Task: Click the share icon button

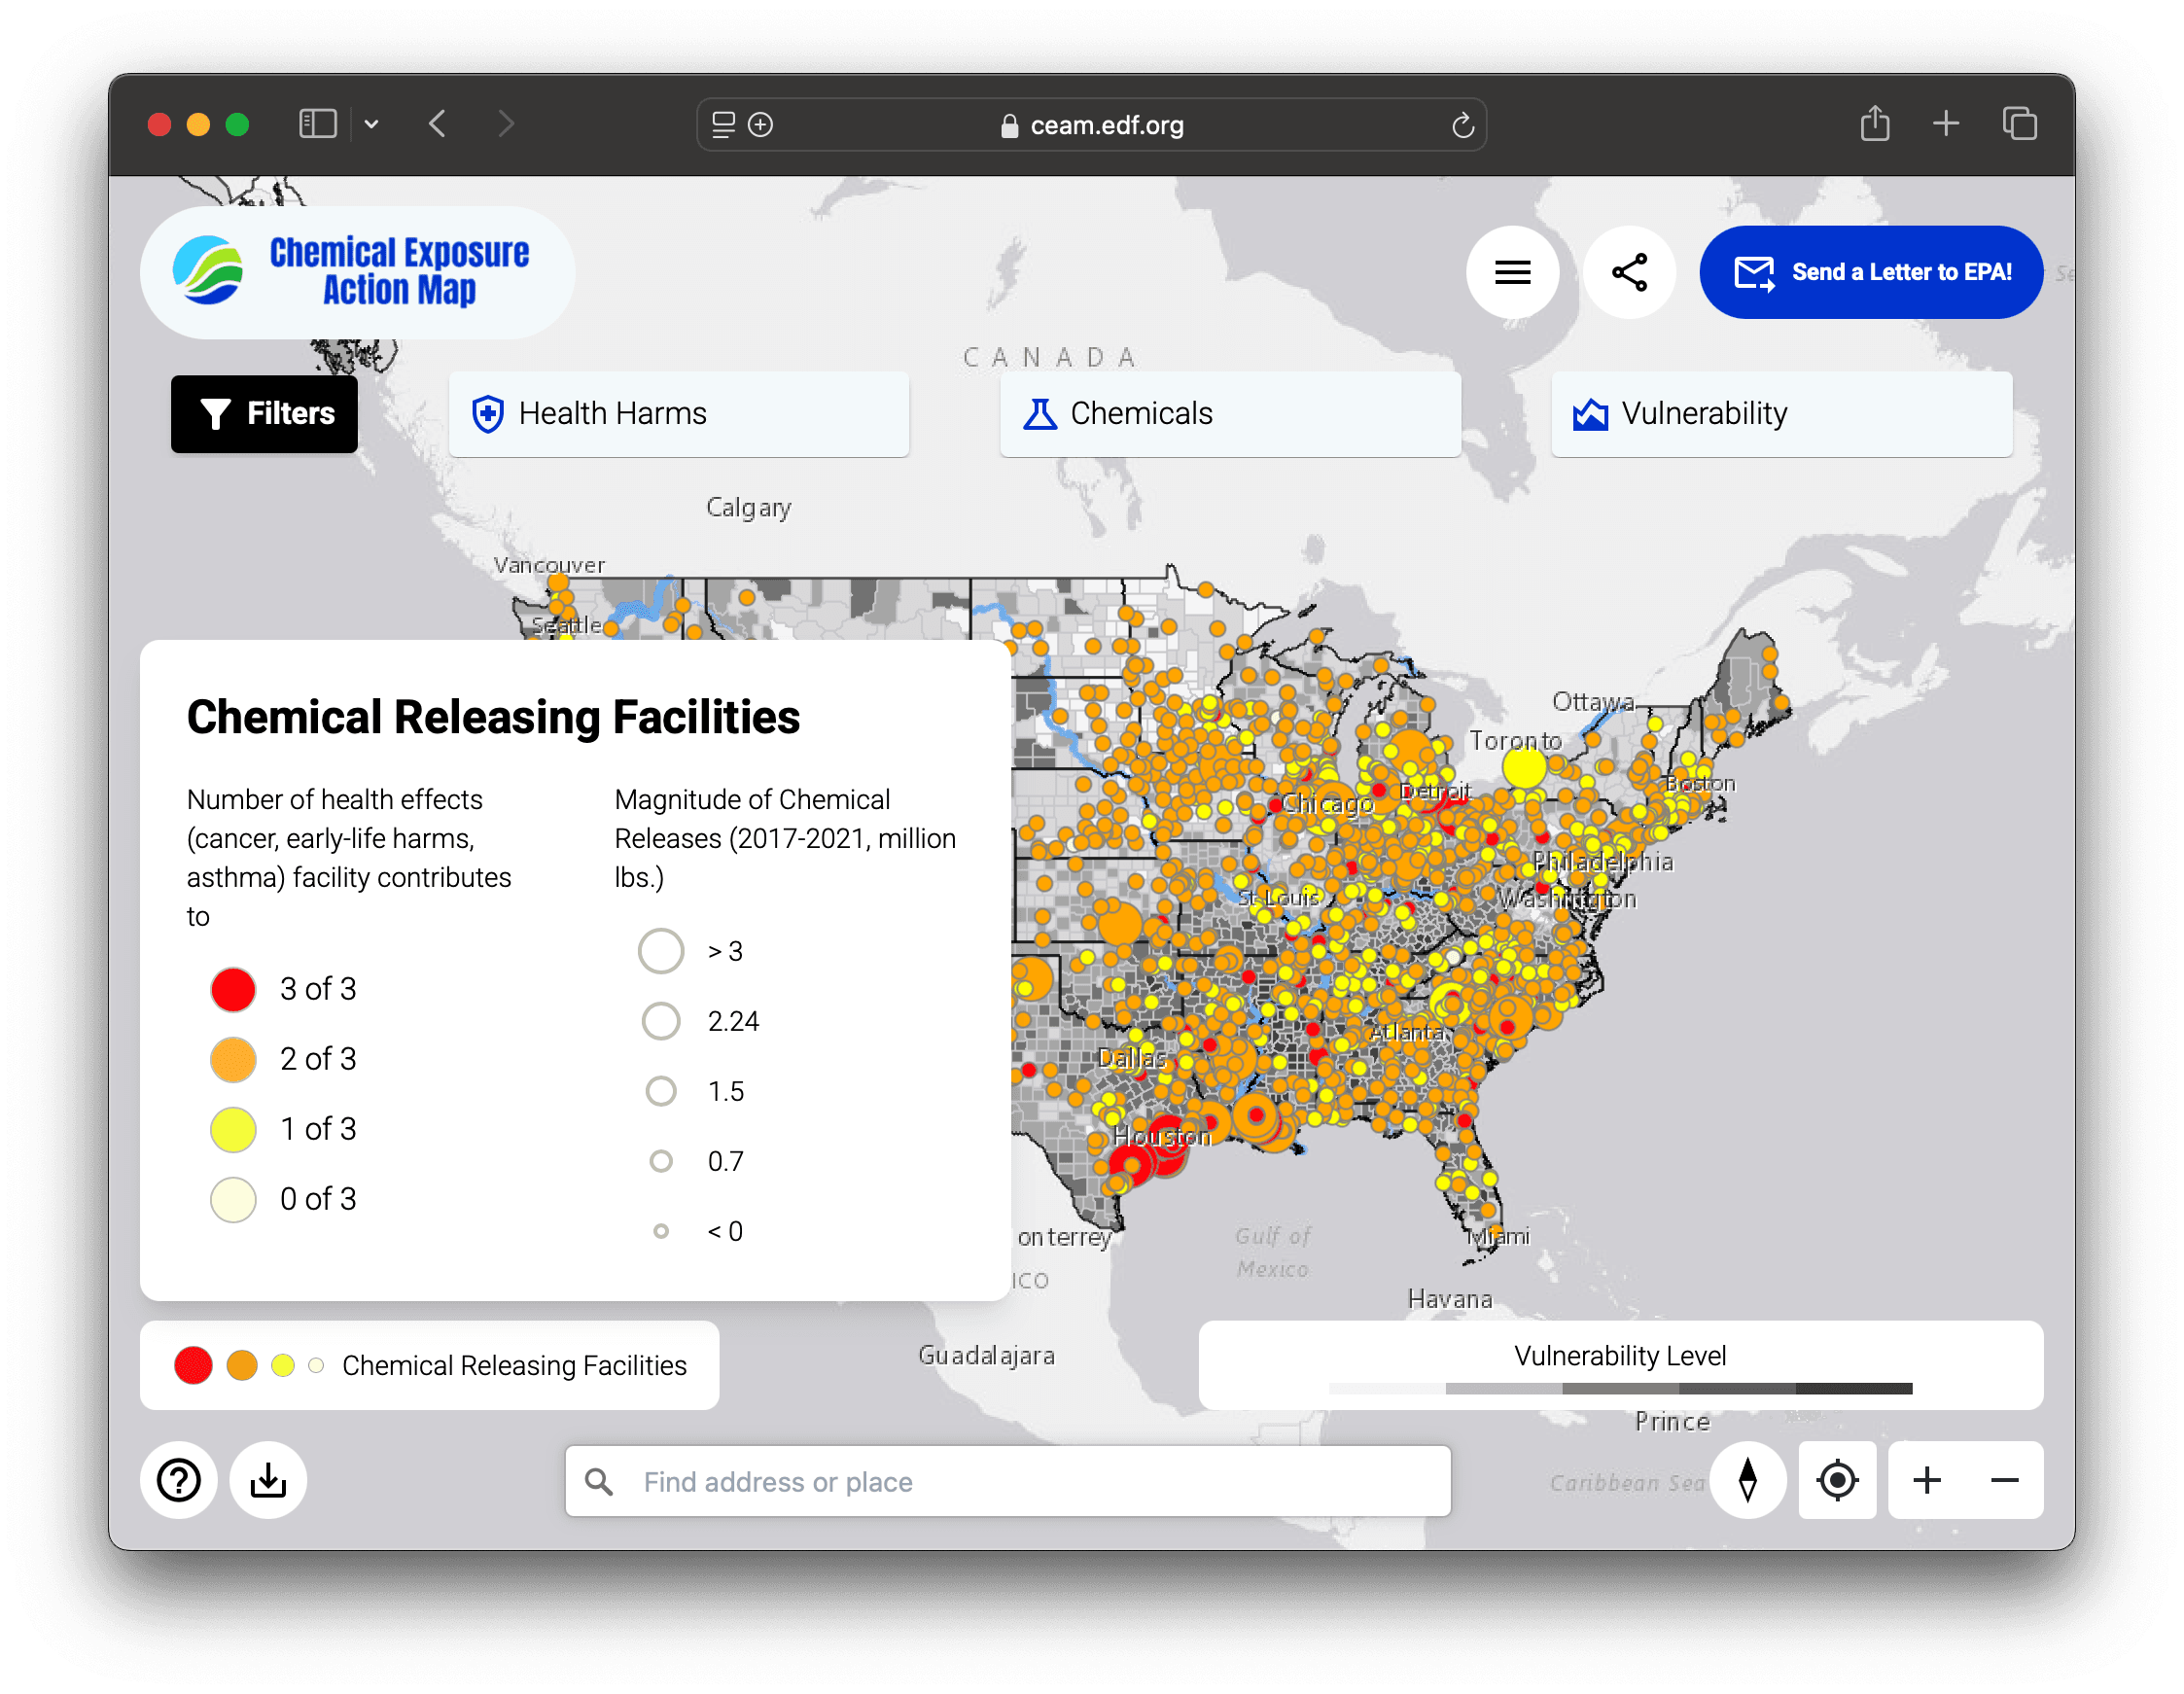Action: pos(1629,272)
